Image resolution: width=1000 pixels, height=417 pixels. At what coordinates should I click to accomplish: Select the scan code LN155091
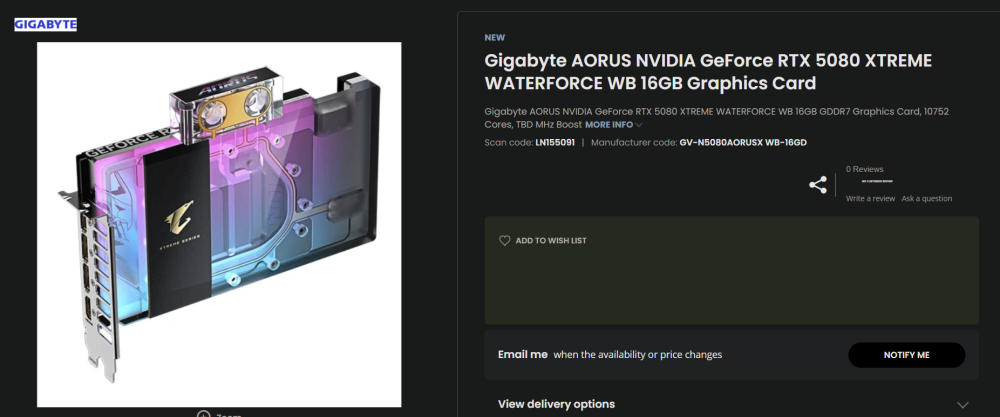click(x=555, y=142)
